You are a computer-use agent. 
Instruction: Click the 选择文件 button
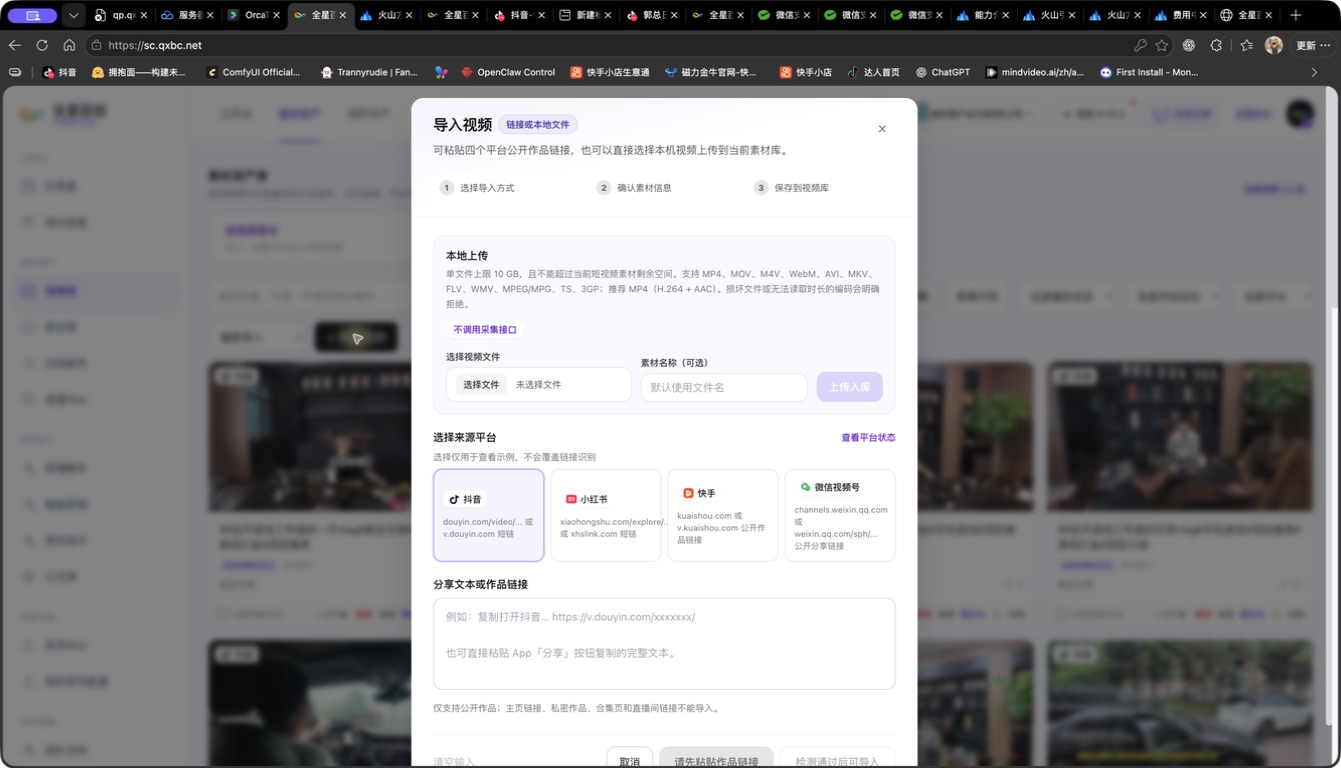(481, 385)
